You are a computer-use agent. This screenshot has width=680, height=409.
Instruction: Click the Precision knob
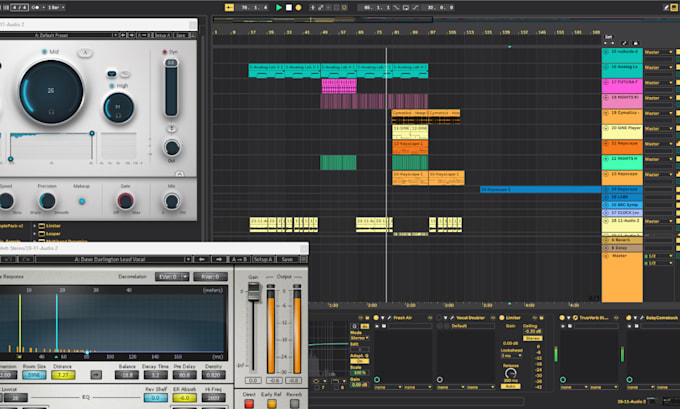point(47,201)
